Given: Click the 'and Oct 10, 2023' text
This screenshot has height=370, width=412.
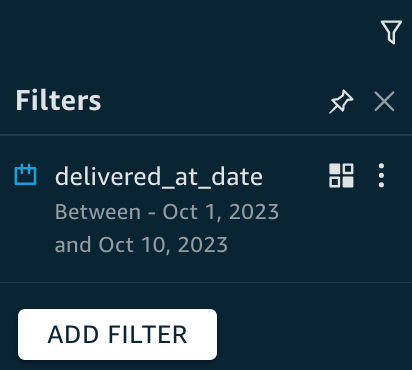Looking at the screenshot, I should click(x=141, y=245).
